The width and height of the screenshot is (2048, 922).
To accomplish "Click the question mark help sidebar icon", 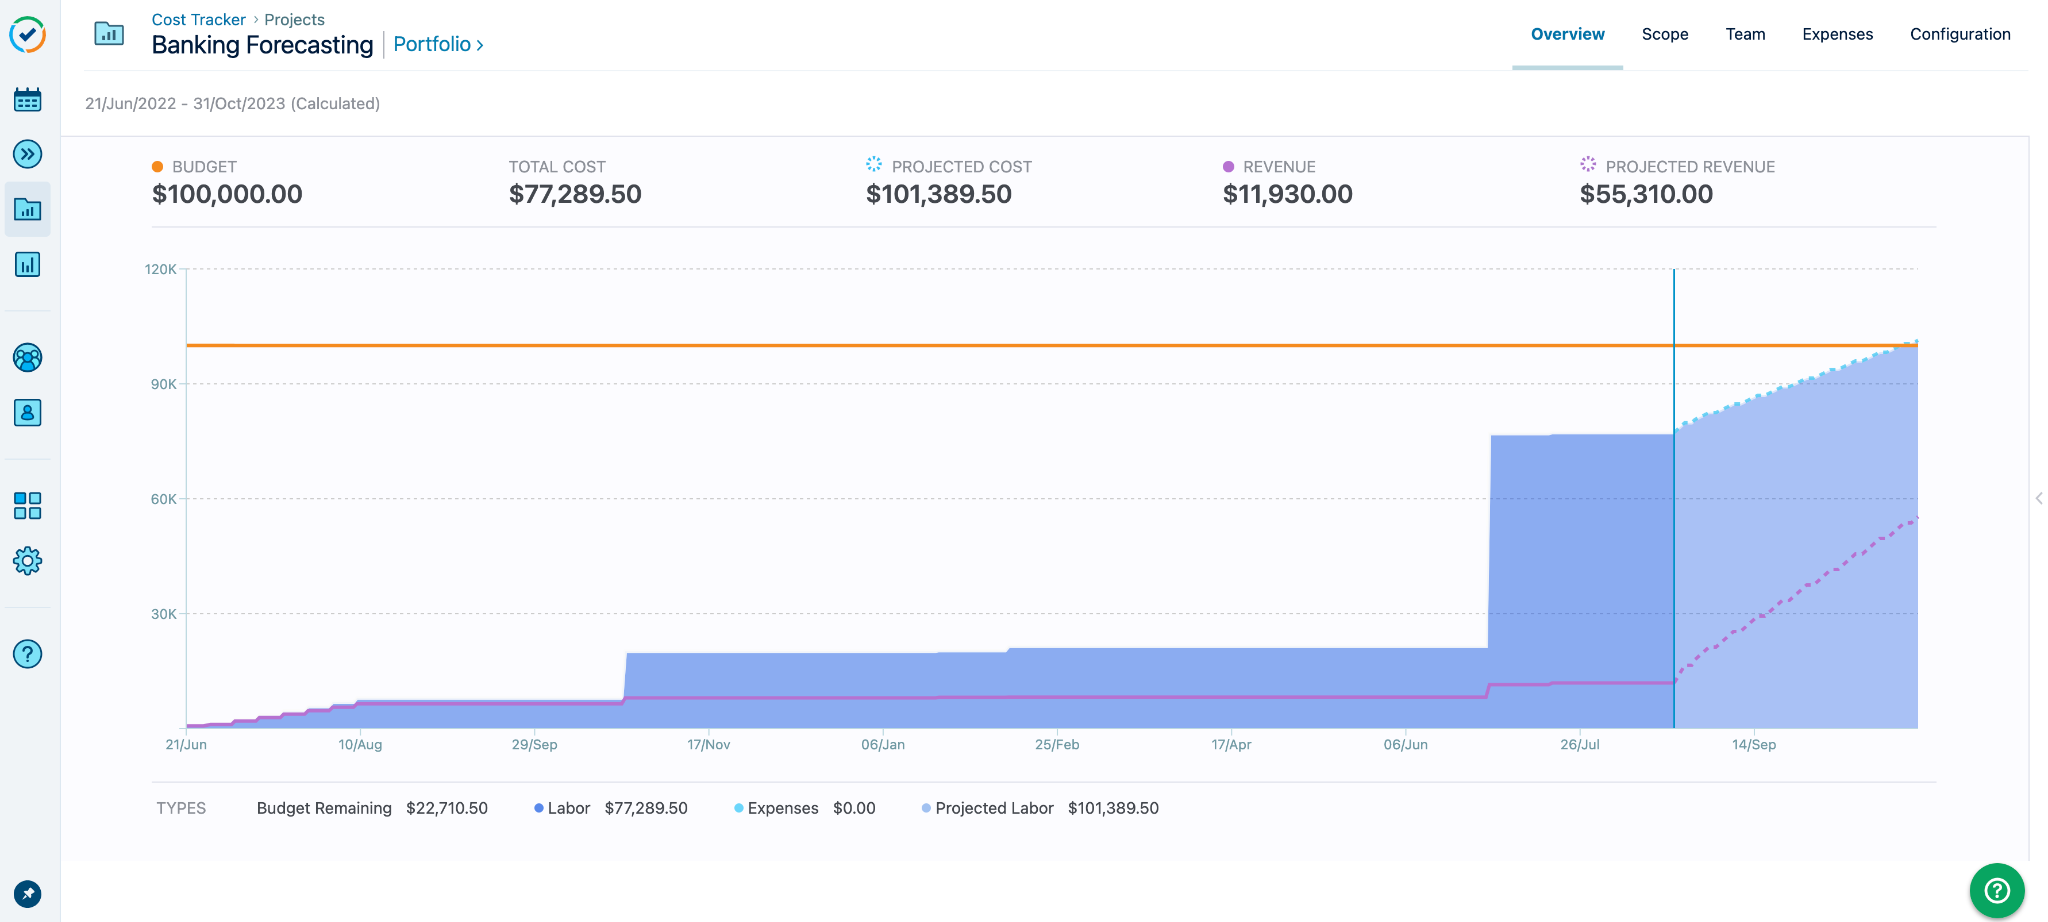I will [x=27, y=654].
